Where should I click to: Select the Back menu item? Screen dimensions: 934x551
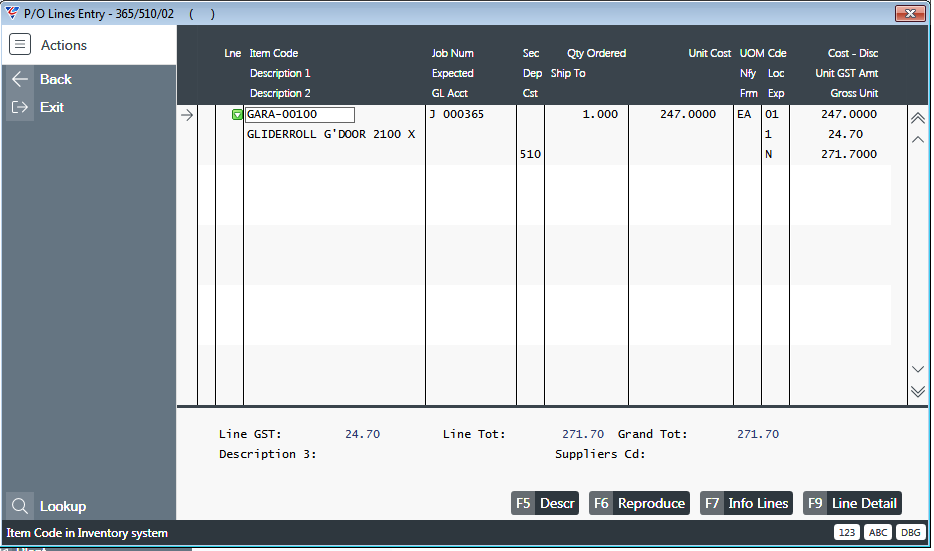[x=55, y=79]
